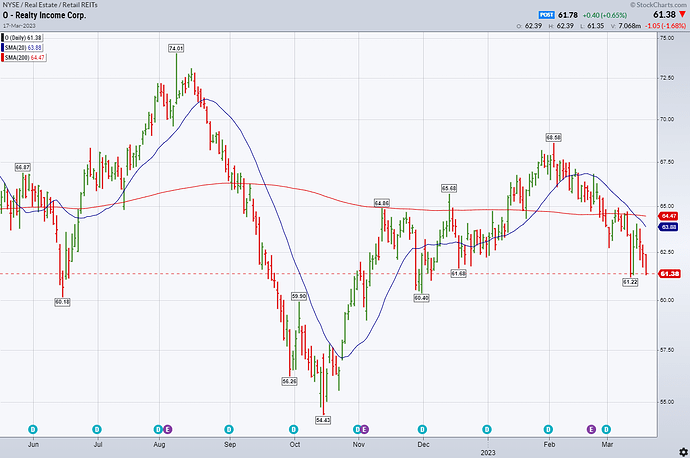Click the NYSE / Real Estate / Retail REITs text
690x458 pixels.
tap(50, 5)
